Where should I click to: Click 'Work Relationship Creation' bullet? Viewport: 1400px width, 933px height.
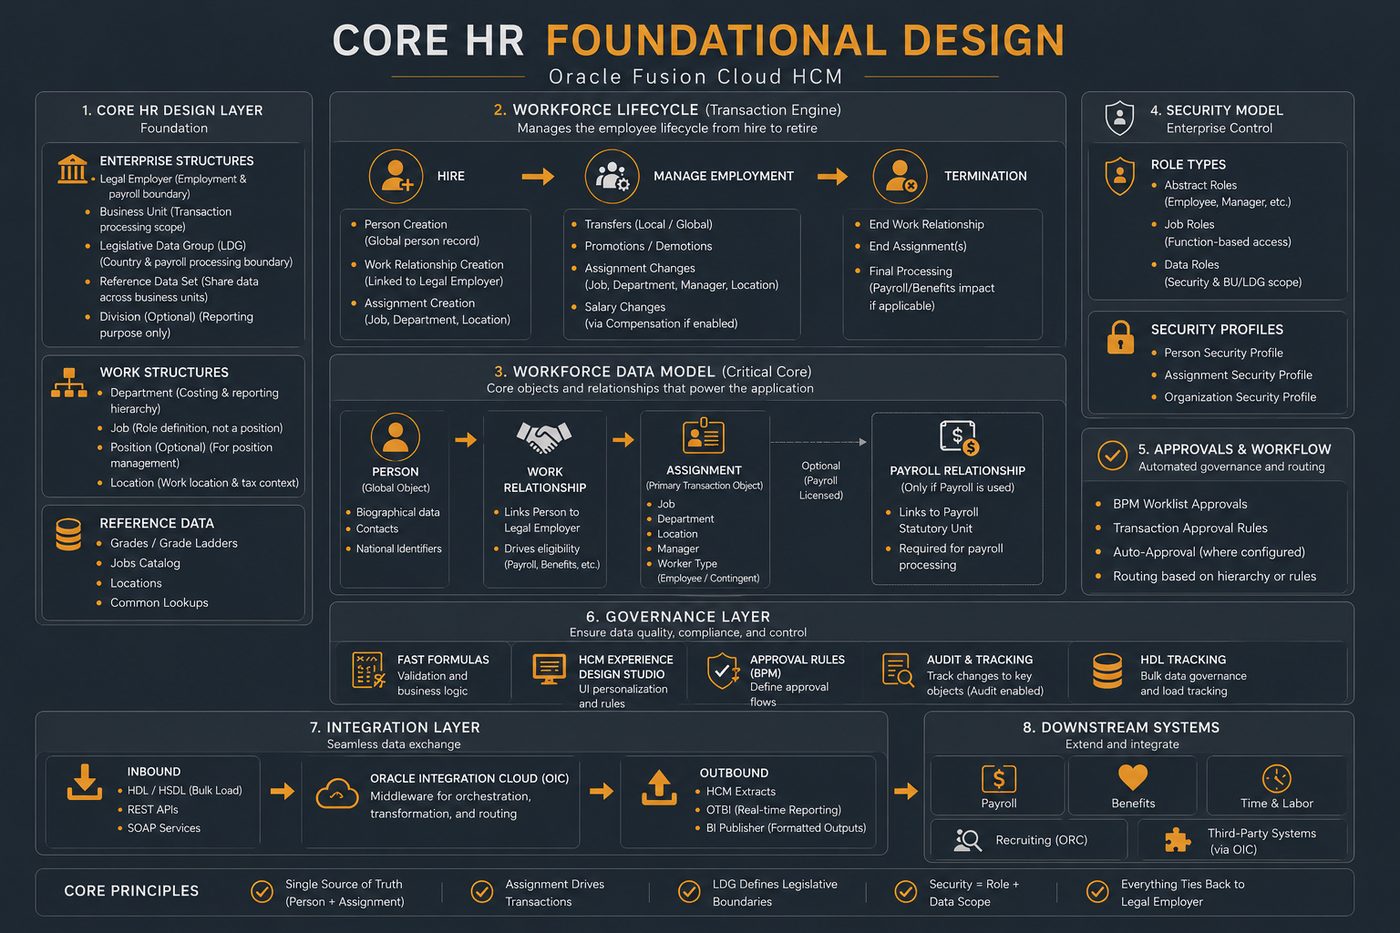click(434, 273)
